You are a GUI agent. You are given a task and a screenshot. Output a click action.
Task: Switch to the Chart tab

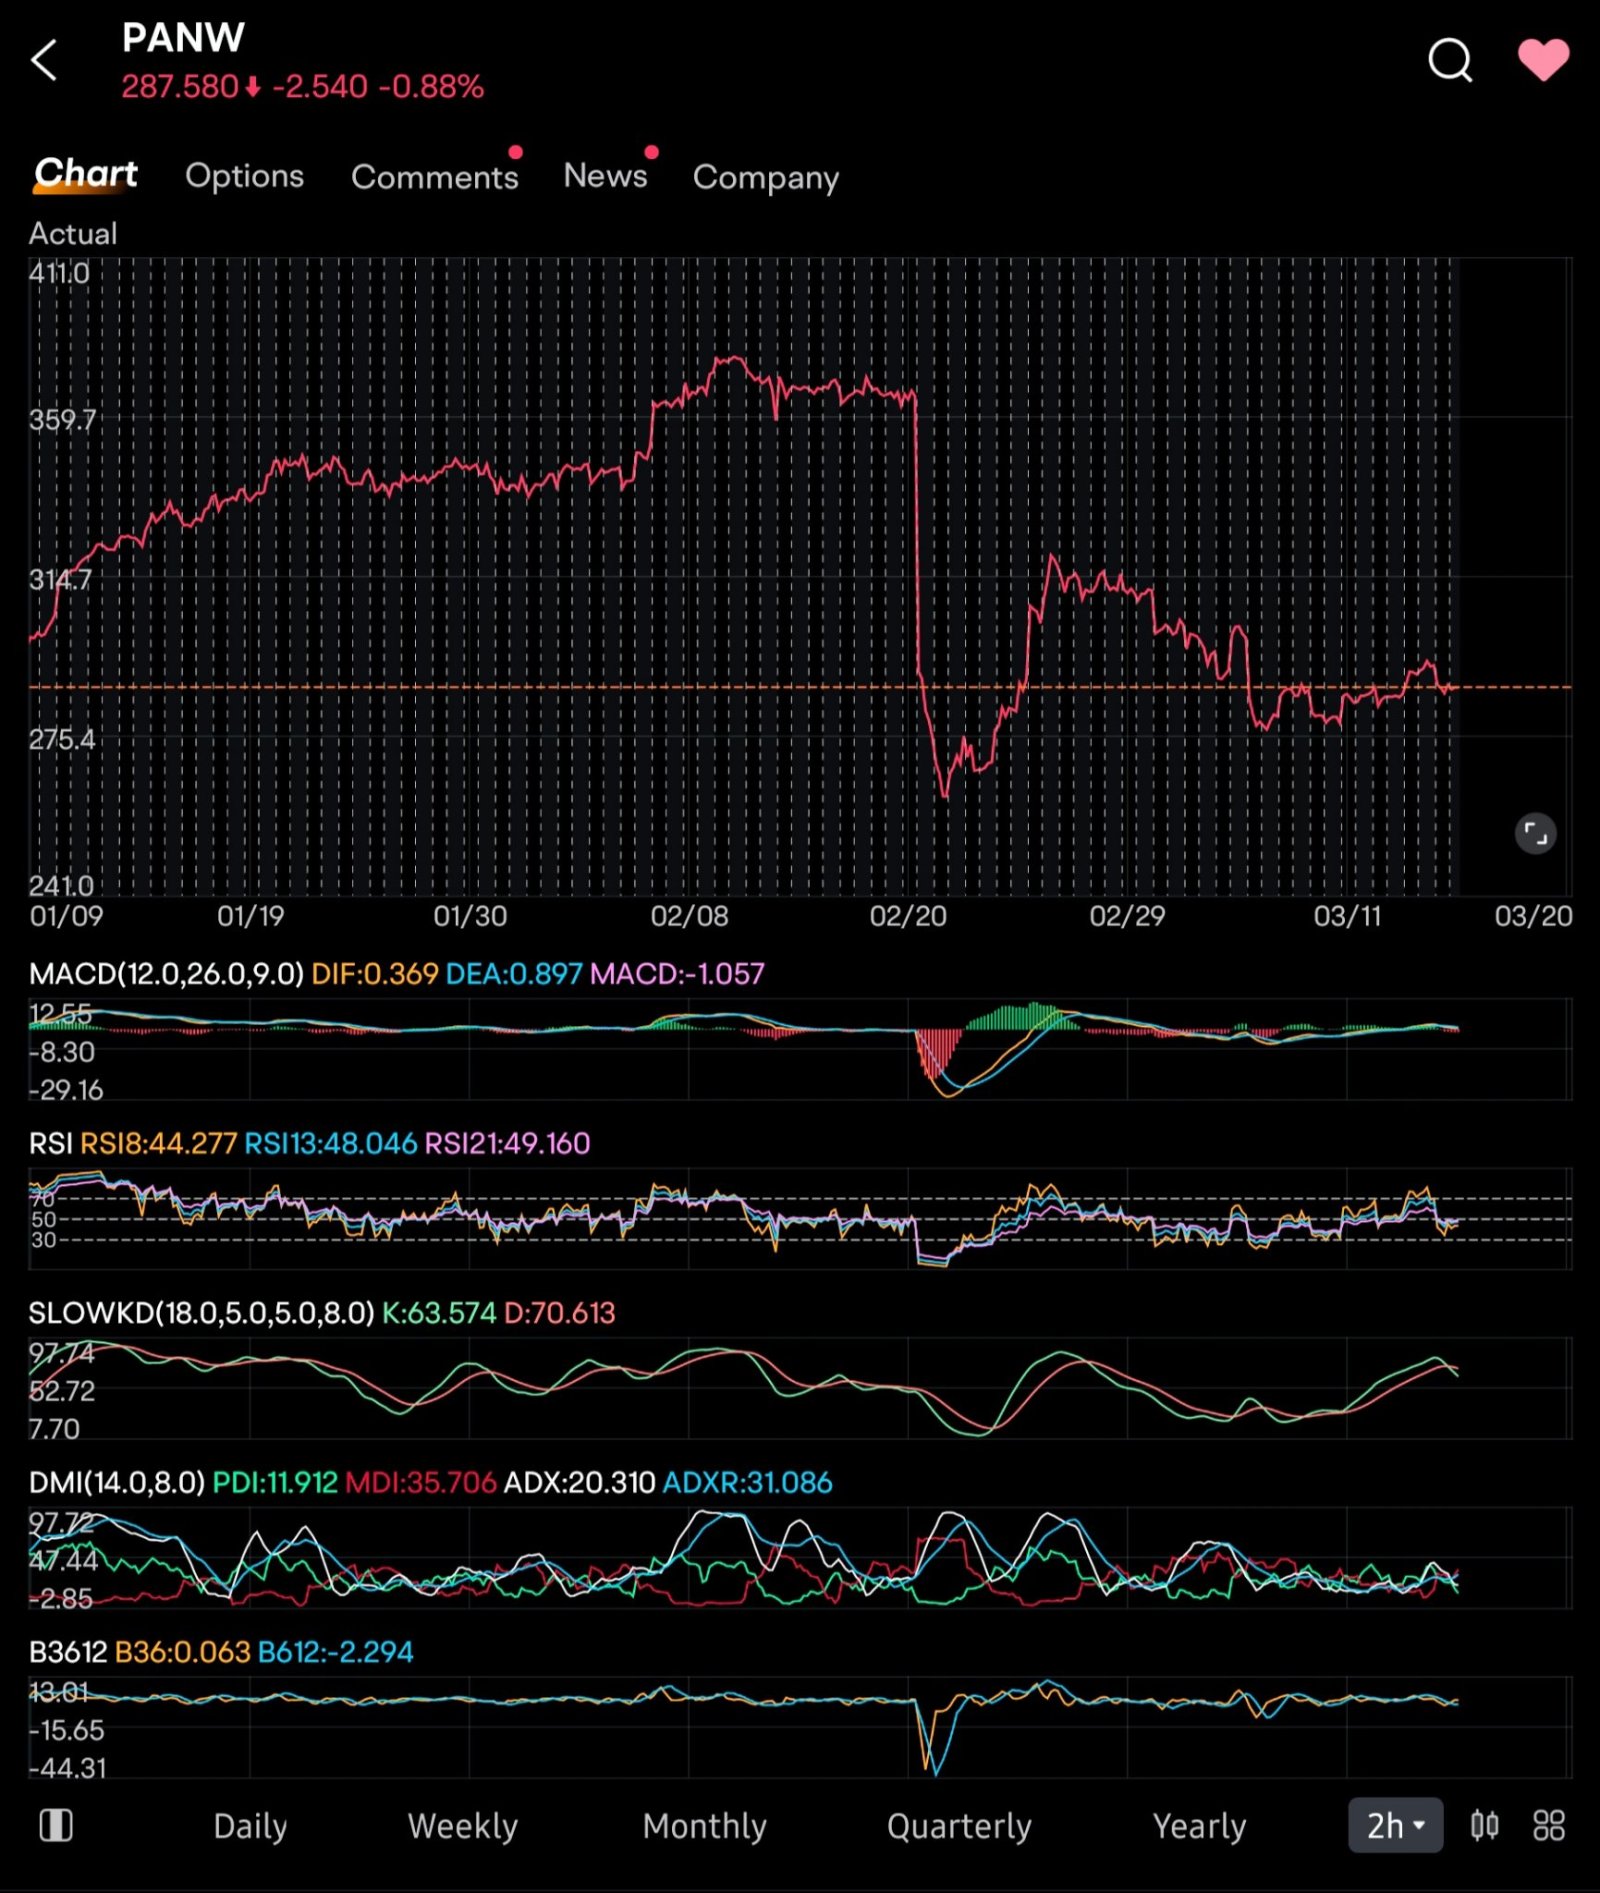pos(86,174)
